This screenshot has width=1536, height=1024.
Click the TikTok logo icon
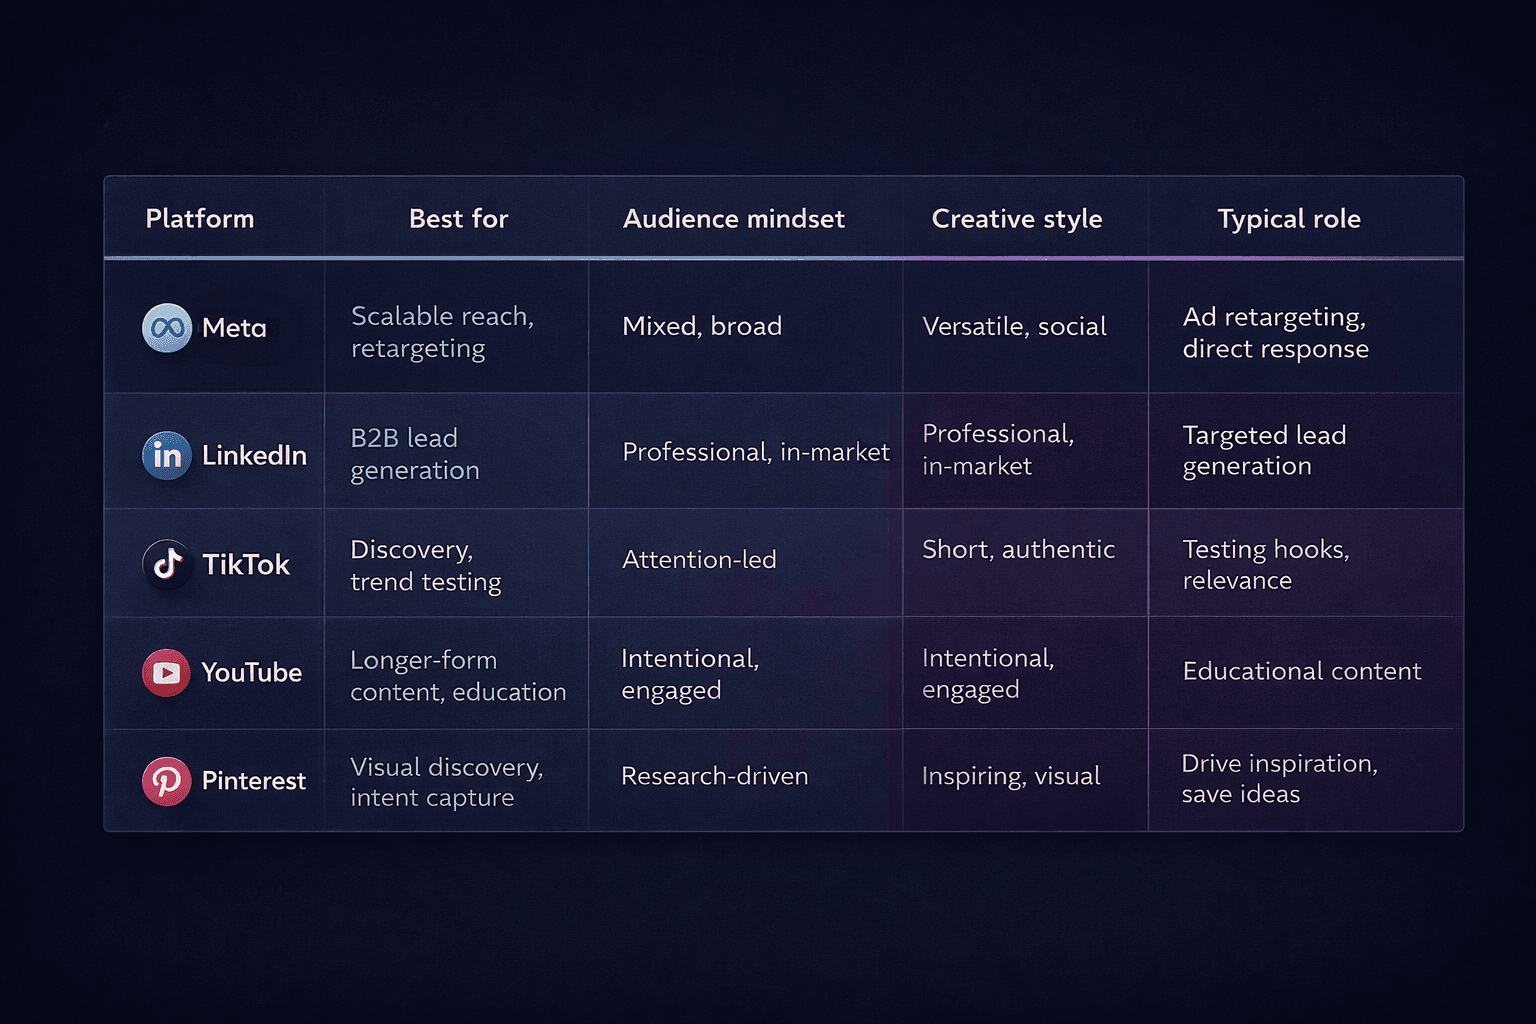click(x=167, y=564)
